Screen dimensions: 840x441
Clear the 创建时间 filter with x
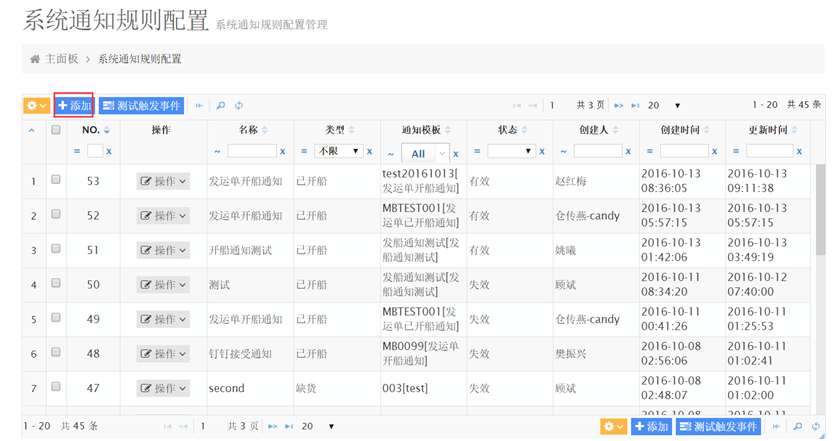click(x=714, y=152)
